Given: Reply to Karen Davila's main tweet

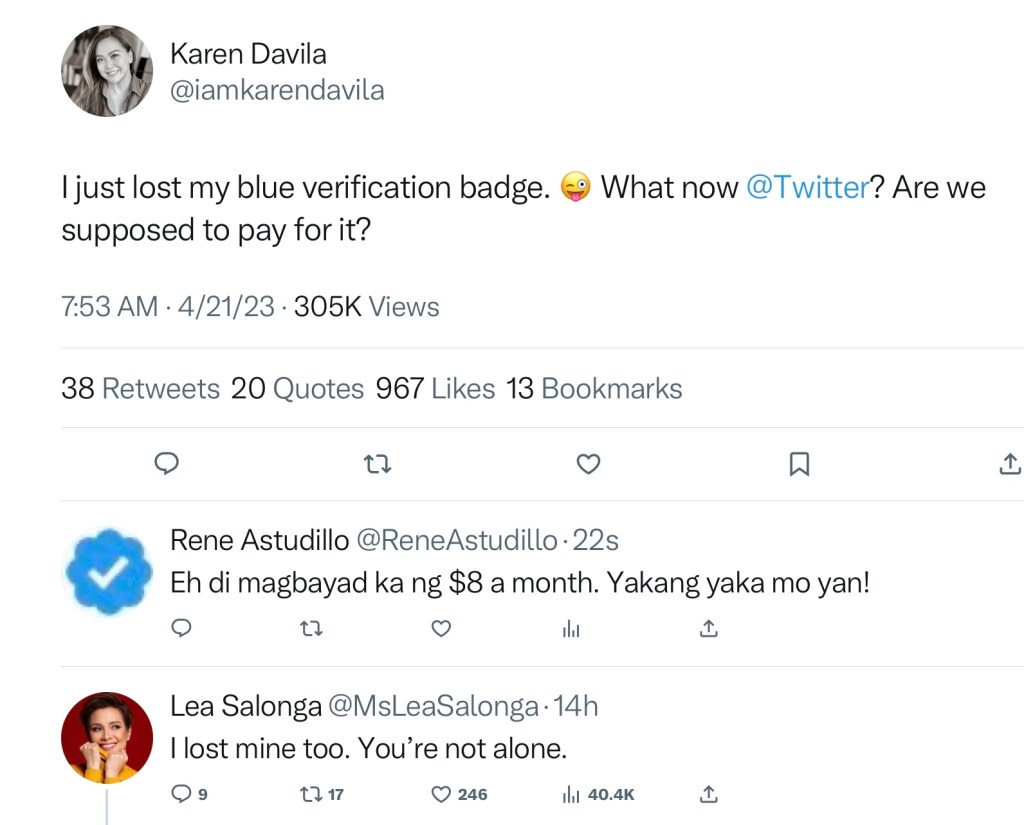Looking at the screenshot, I should tap(167, 464).
